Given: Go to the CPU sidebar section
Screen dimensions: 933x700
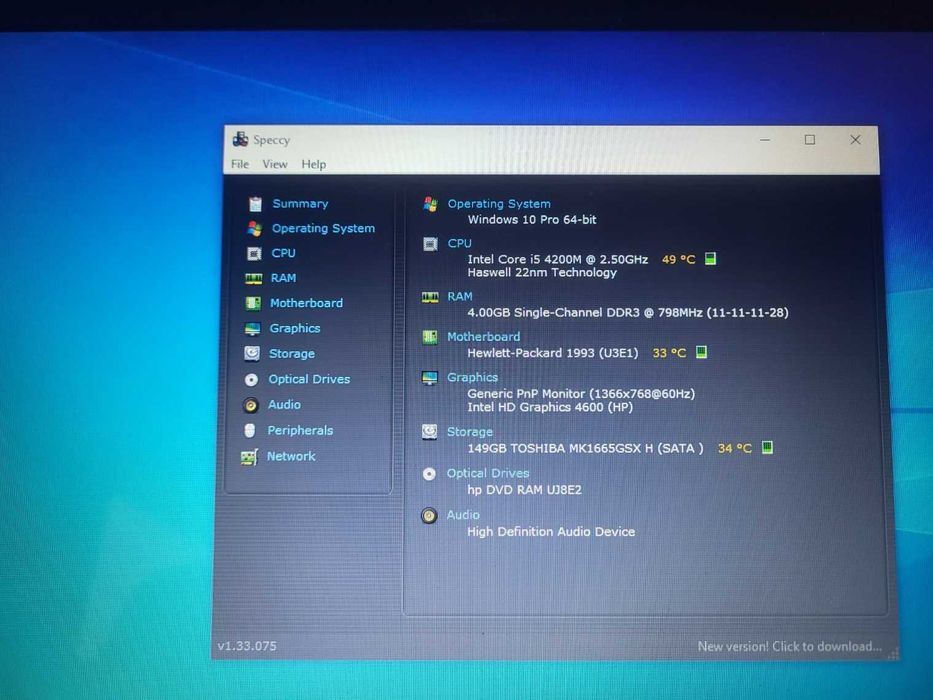Looking at the screenshot, I should tap(283, 253).
